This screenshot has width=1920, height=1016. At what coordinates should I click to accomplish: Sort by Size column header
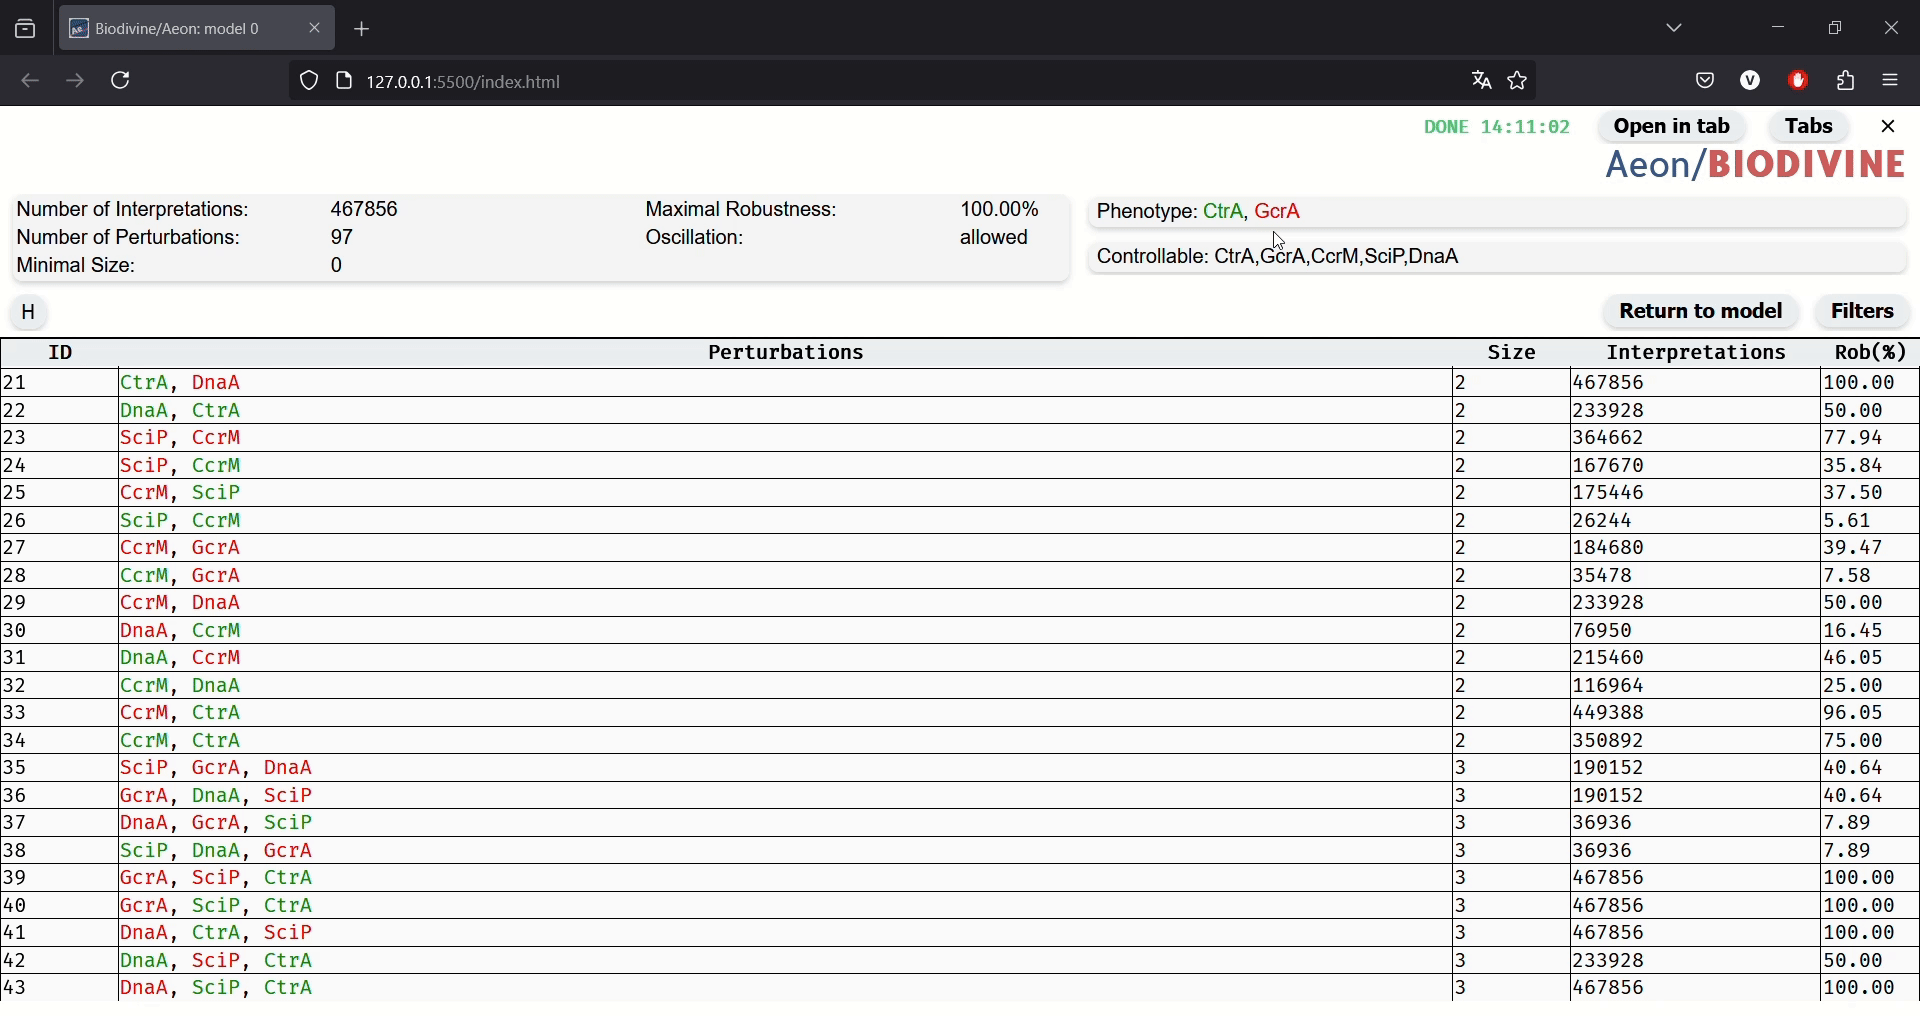(x=1512, y=353)
